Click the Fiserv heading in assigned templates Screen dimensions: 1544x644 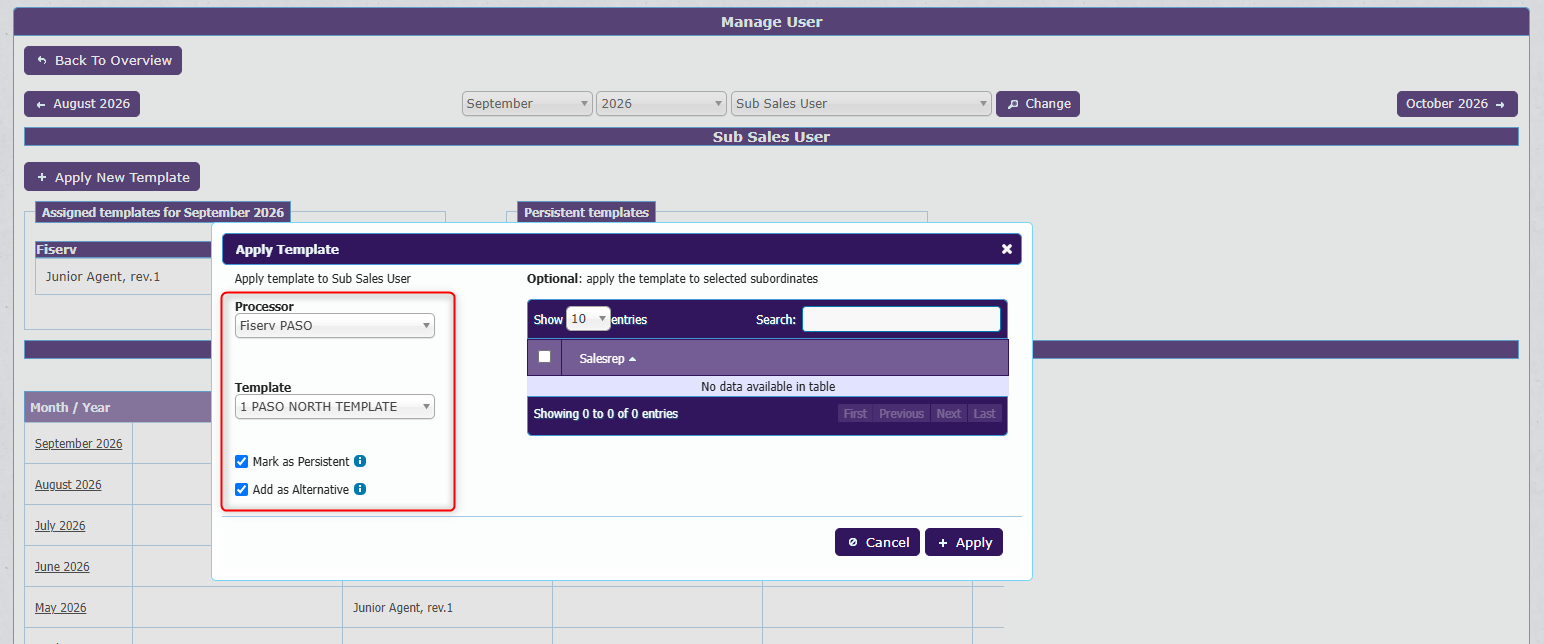(56, 250)
